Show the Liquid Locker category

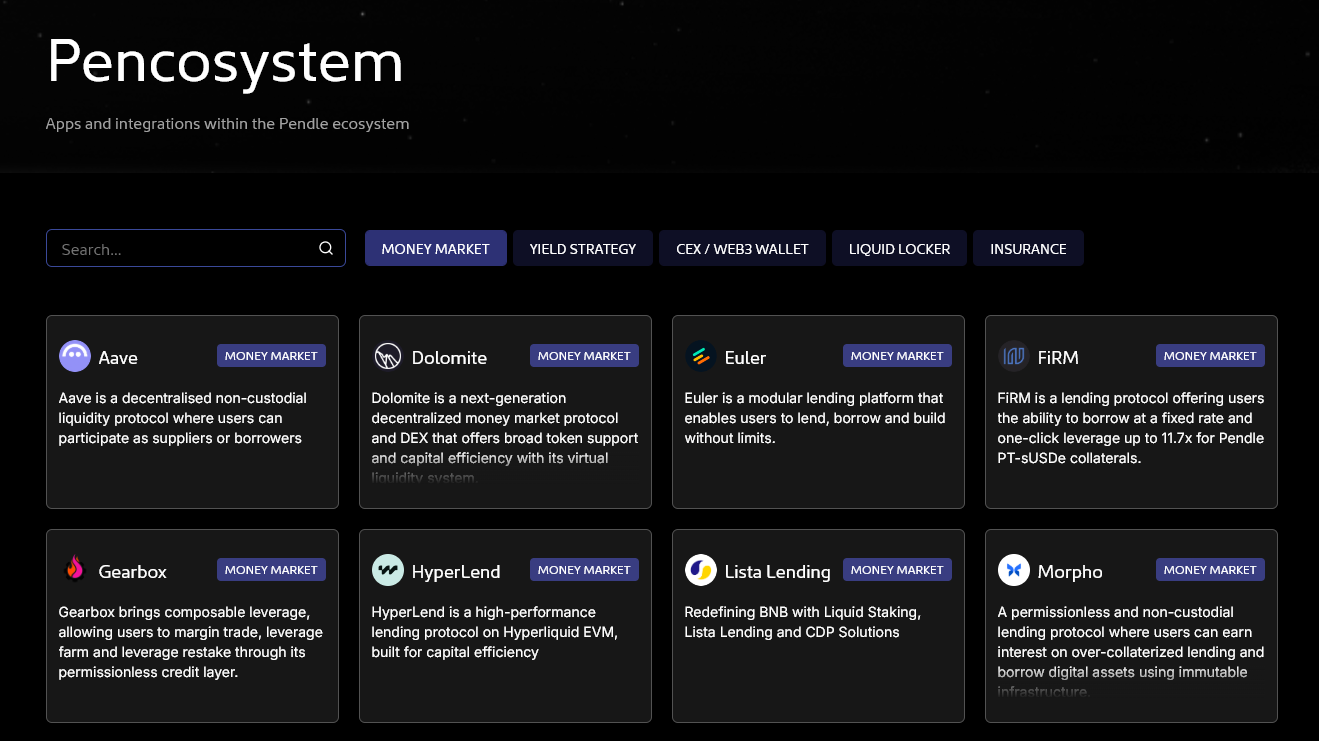pyautogui.click(x=899, y=248)
